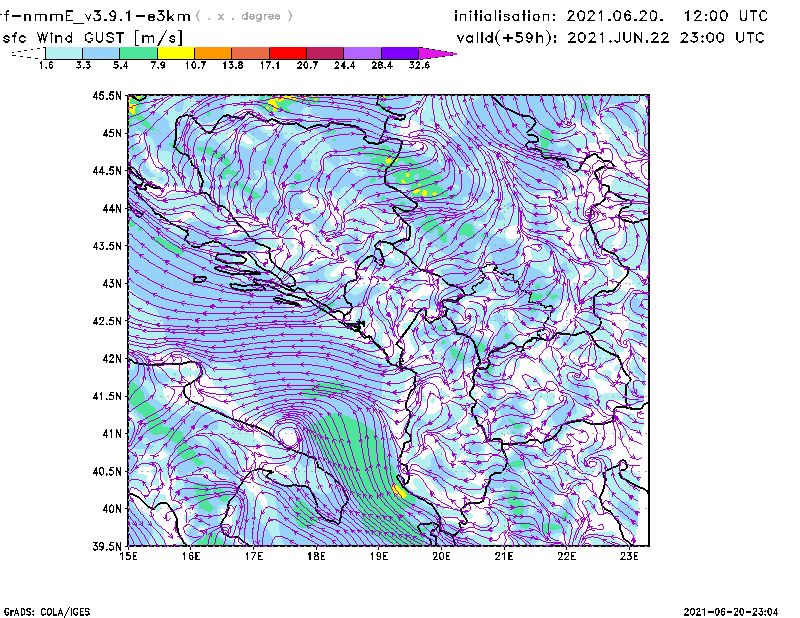This screenshot has width=800, height=618.
Task: Click the '( . x . degree )' resolution text
Action: tap(244, 16)
